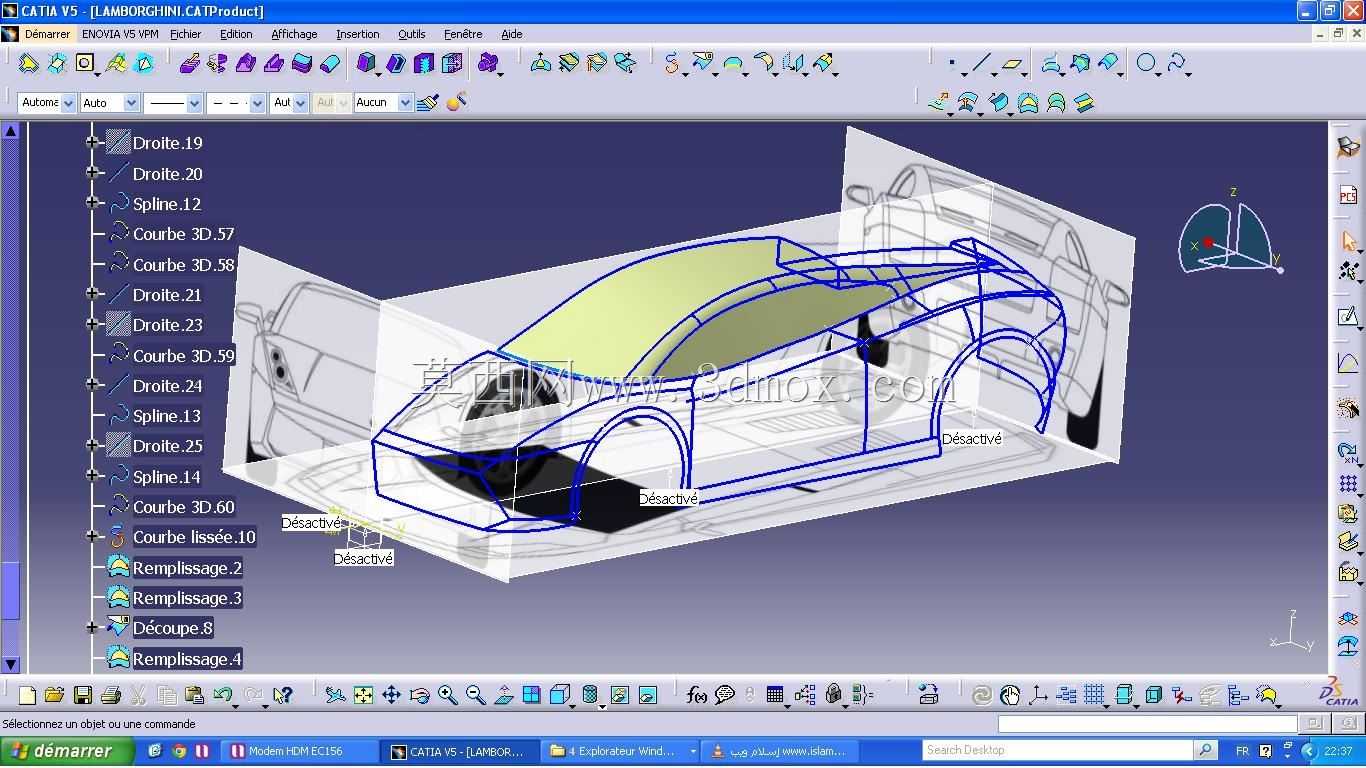Click the Design Table grid icon
This screenshot has height=768, width=1366.
pos(775,695)
